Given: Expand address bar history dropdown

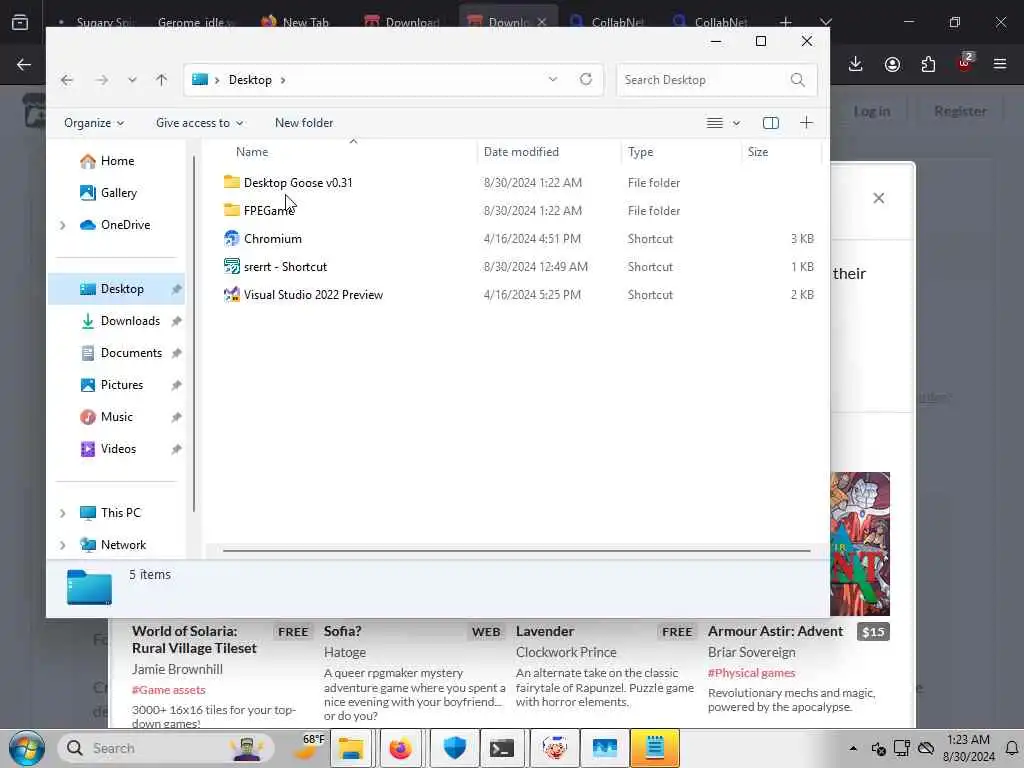Looking at the screenshot, I should [x=553, y=79].
